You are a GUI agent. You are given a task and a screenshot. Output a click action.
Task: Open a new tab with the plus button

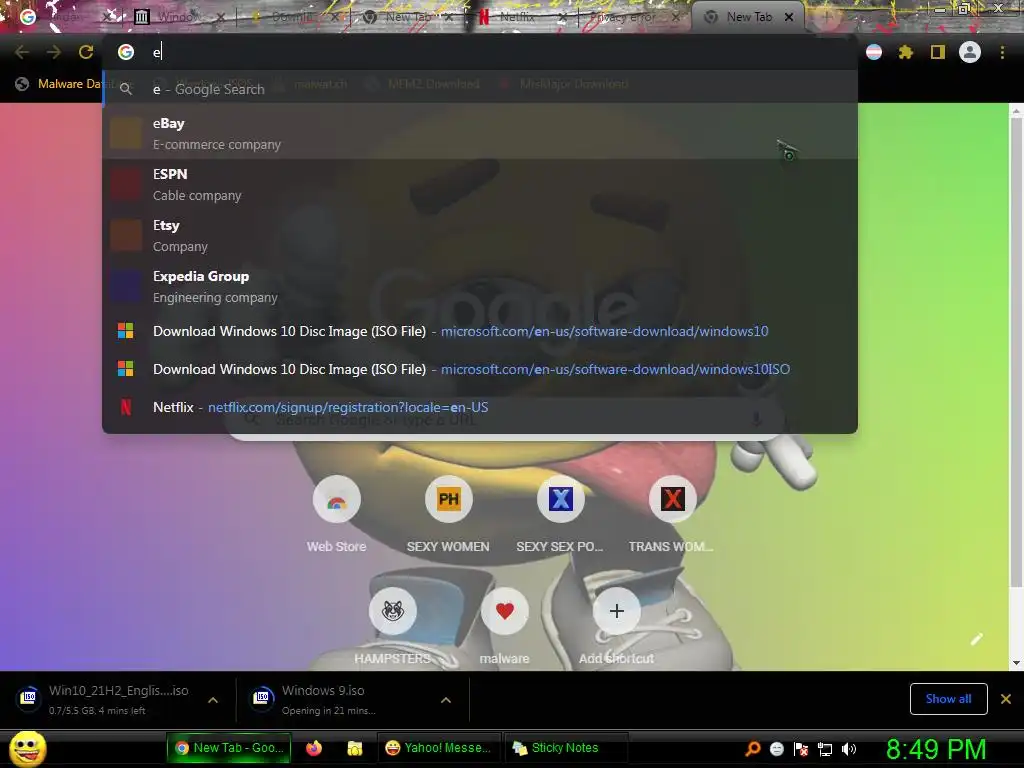coord(826,17)
